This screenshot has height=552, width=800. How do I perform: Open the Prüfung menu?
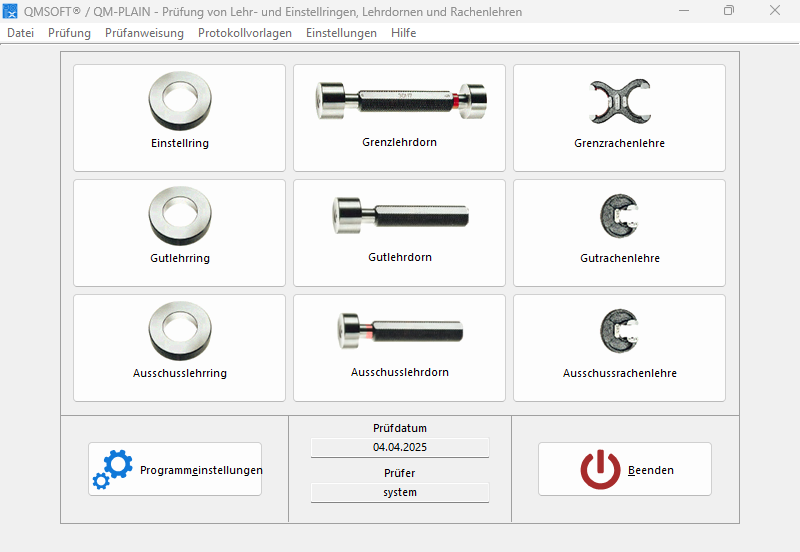[x=69, y=33]
